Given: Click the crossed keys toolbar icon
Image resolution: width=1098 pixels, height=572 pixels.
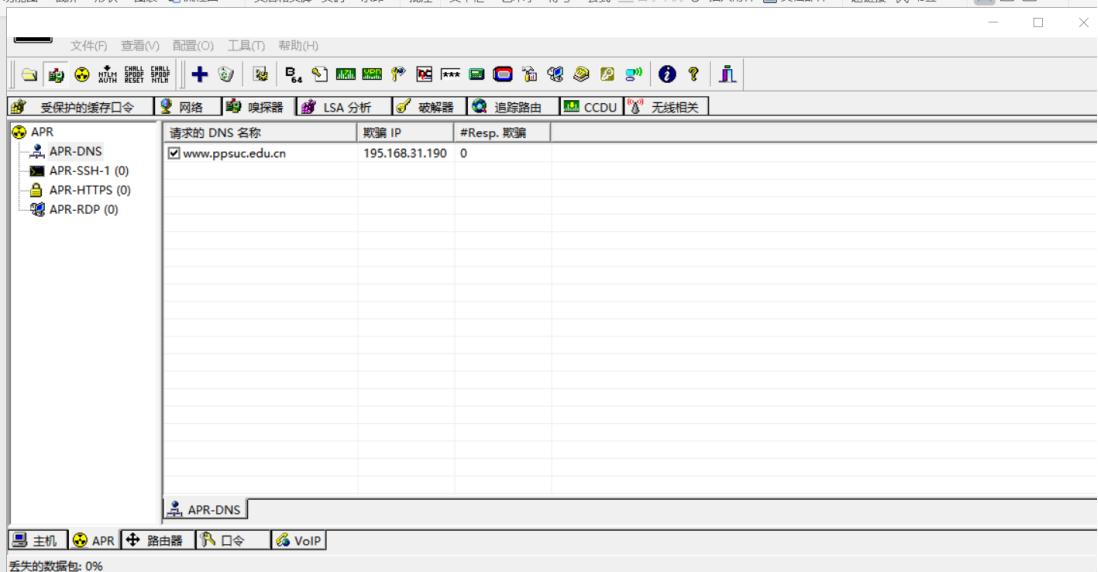Looking at the screenshot, I should click(398, 74).
